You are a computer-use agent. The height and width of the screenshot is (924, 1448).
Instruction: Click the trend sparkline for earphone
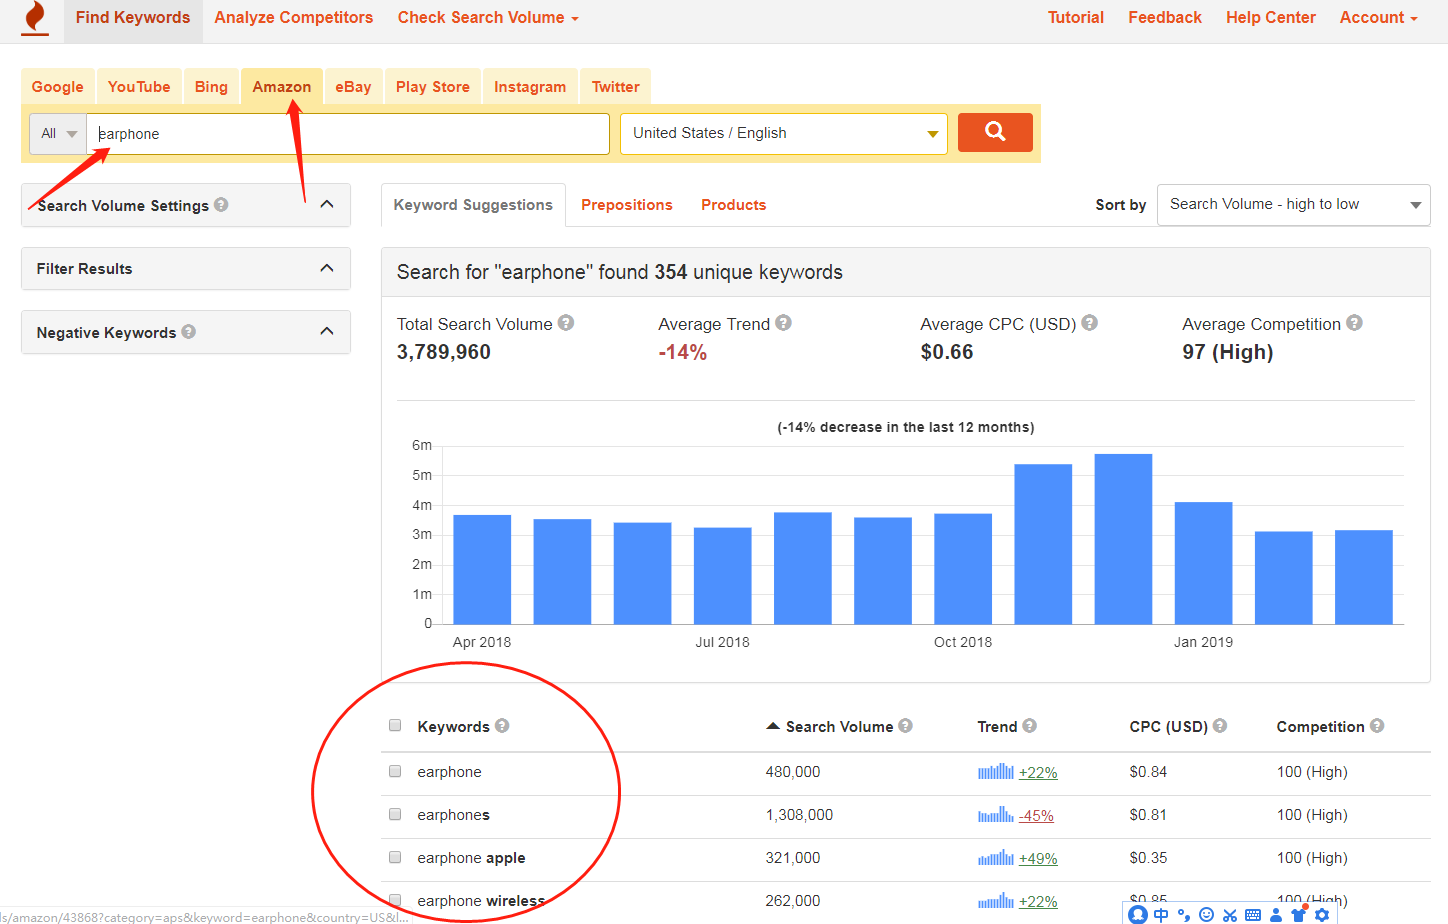[x=996, y=771]
